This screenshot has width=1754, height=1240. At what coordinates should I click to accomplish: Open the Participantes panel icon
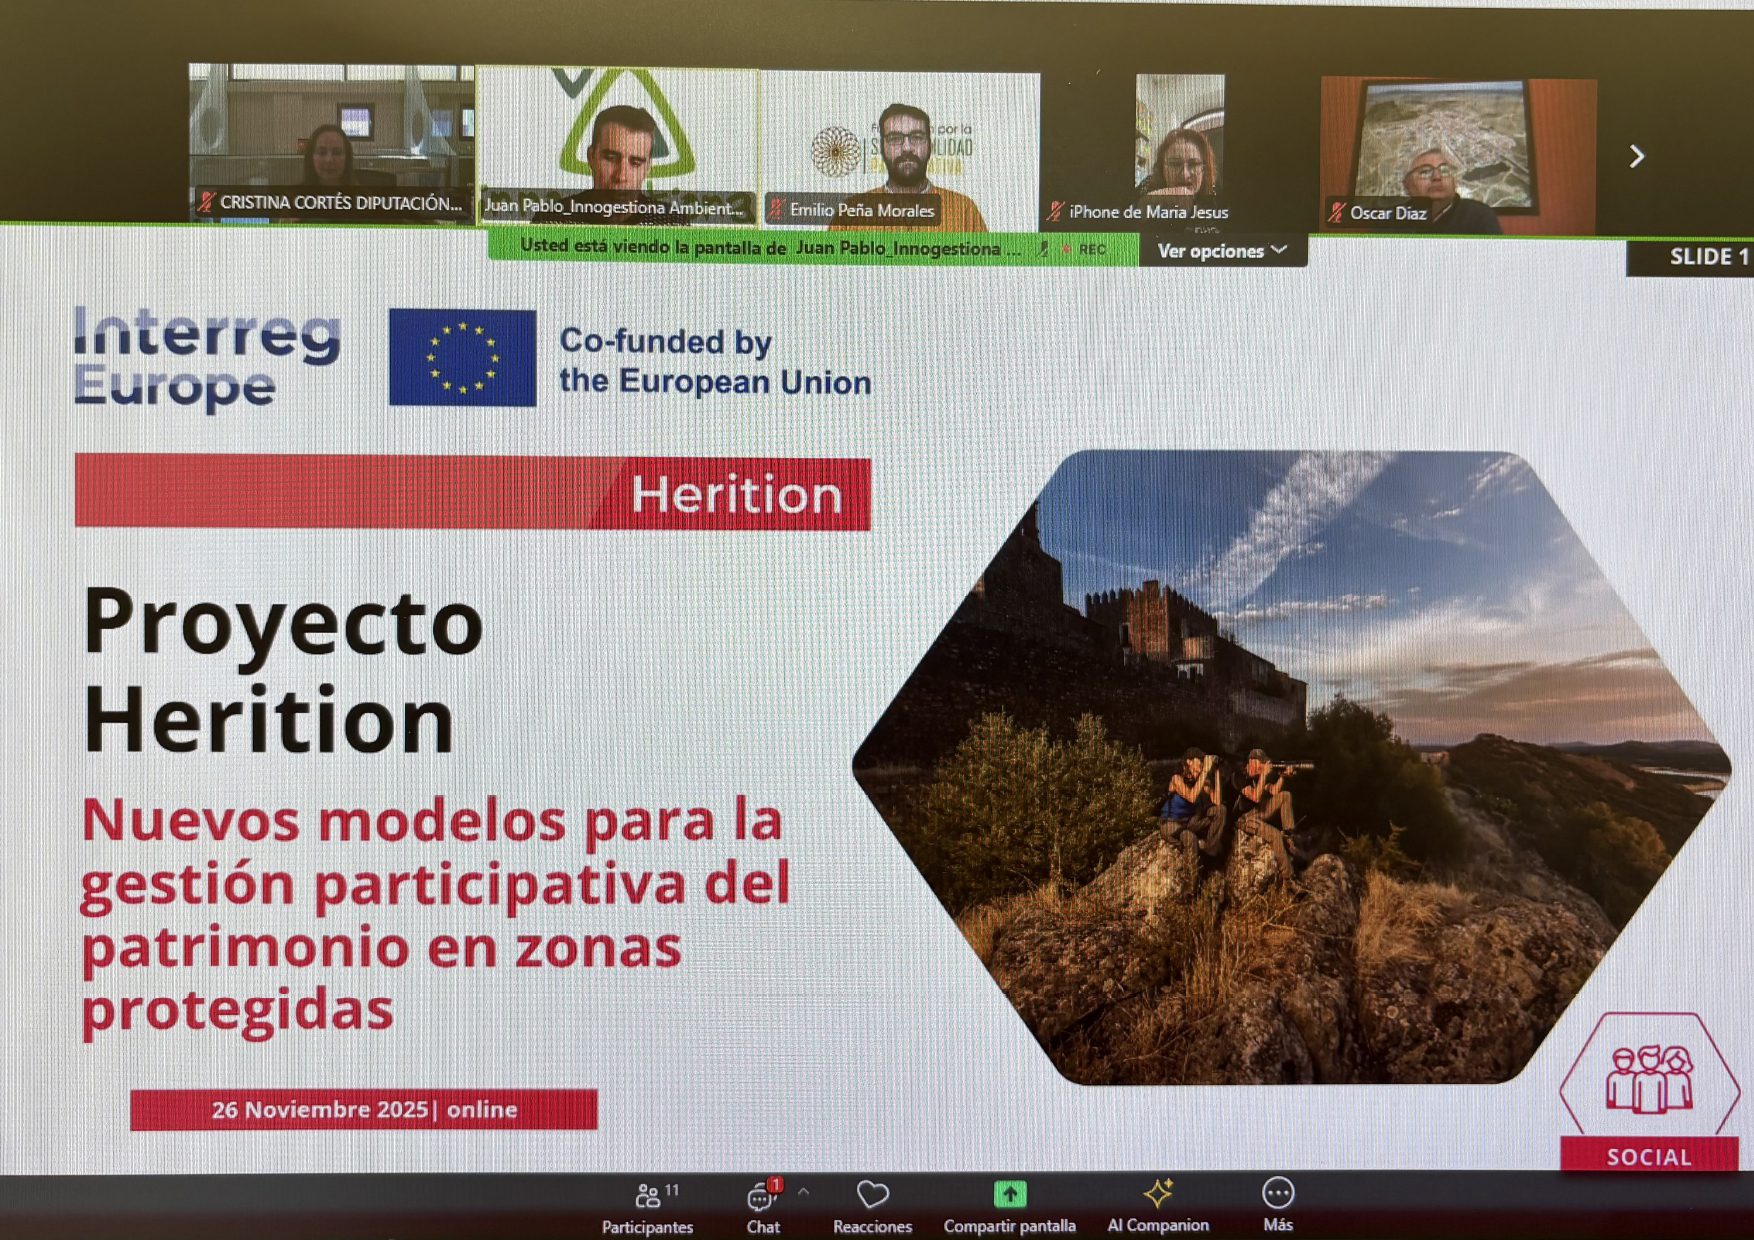[648, 1196]
